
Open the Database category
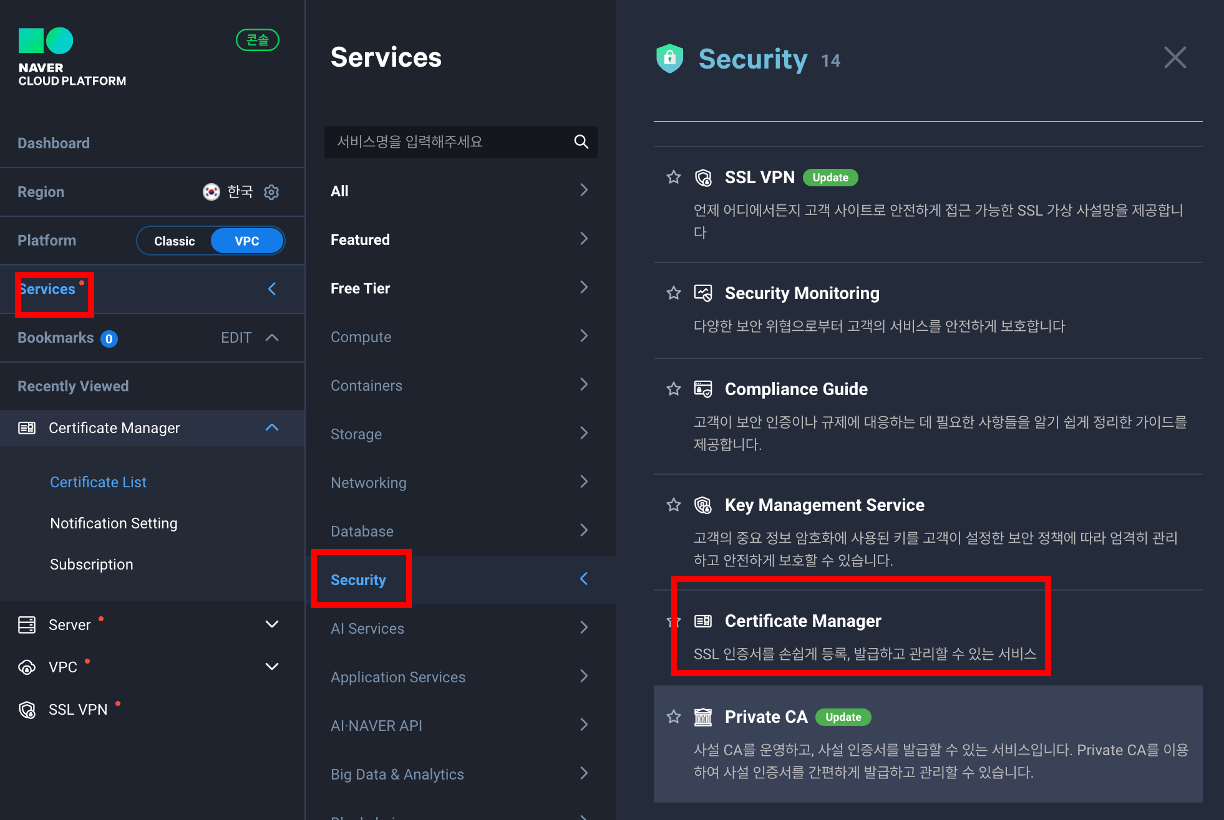tap(460, 531)
